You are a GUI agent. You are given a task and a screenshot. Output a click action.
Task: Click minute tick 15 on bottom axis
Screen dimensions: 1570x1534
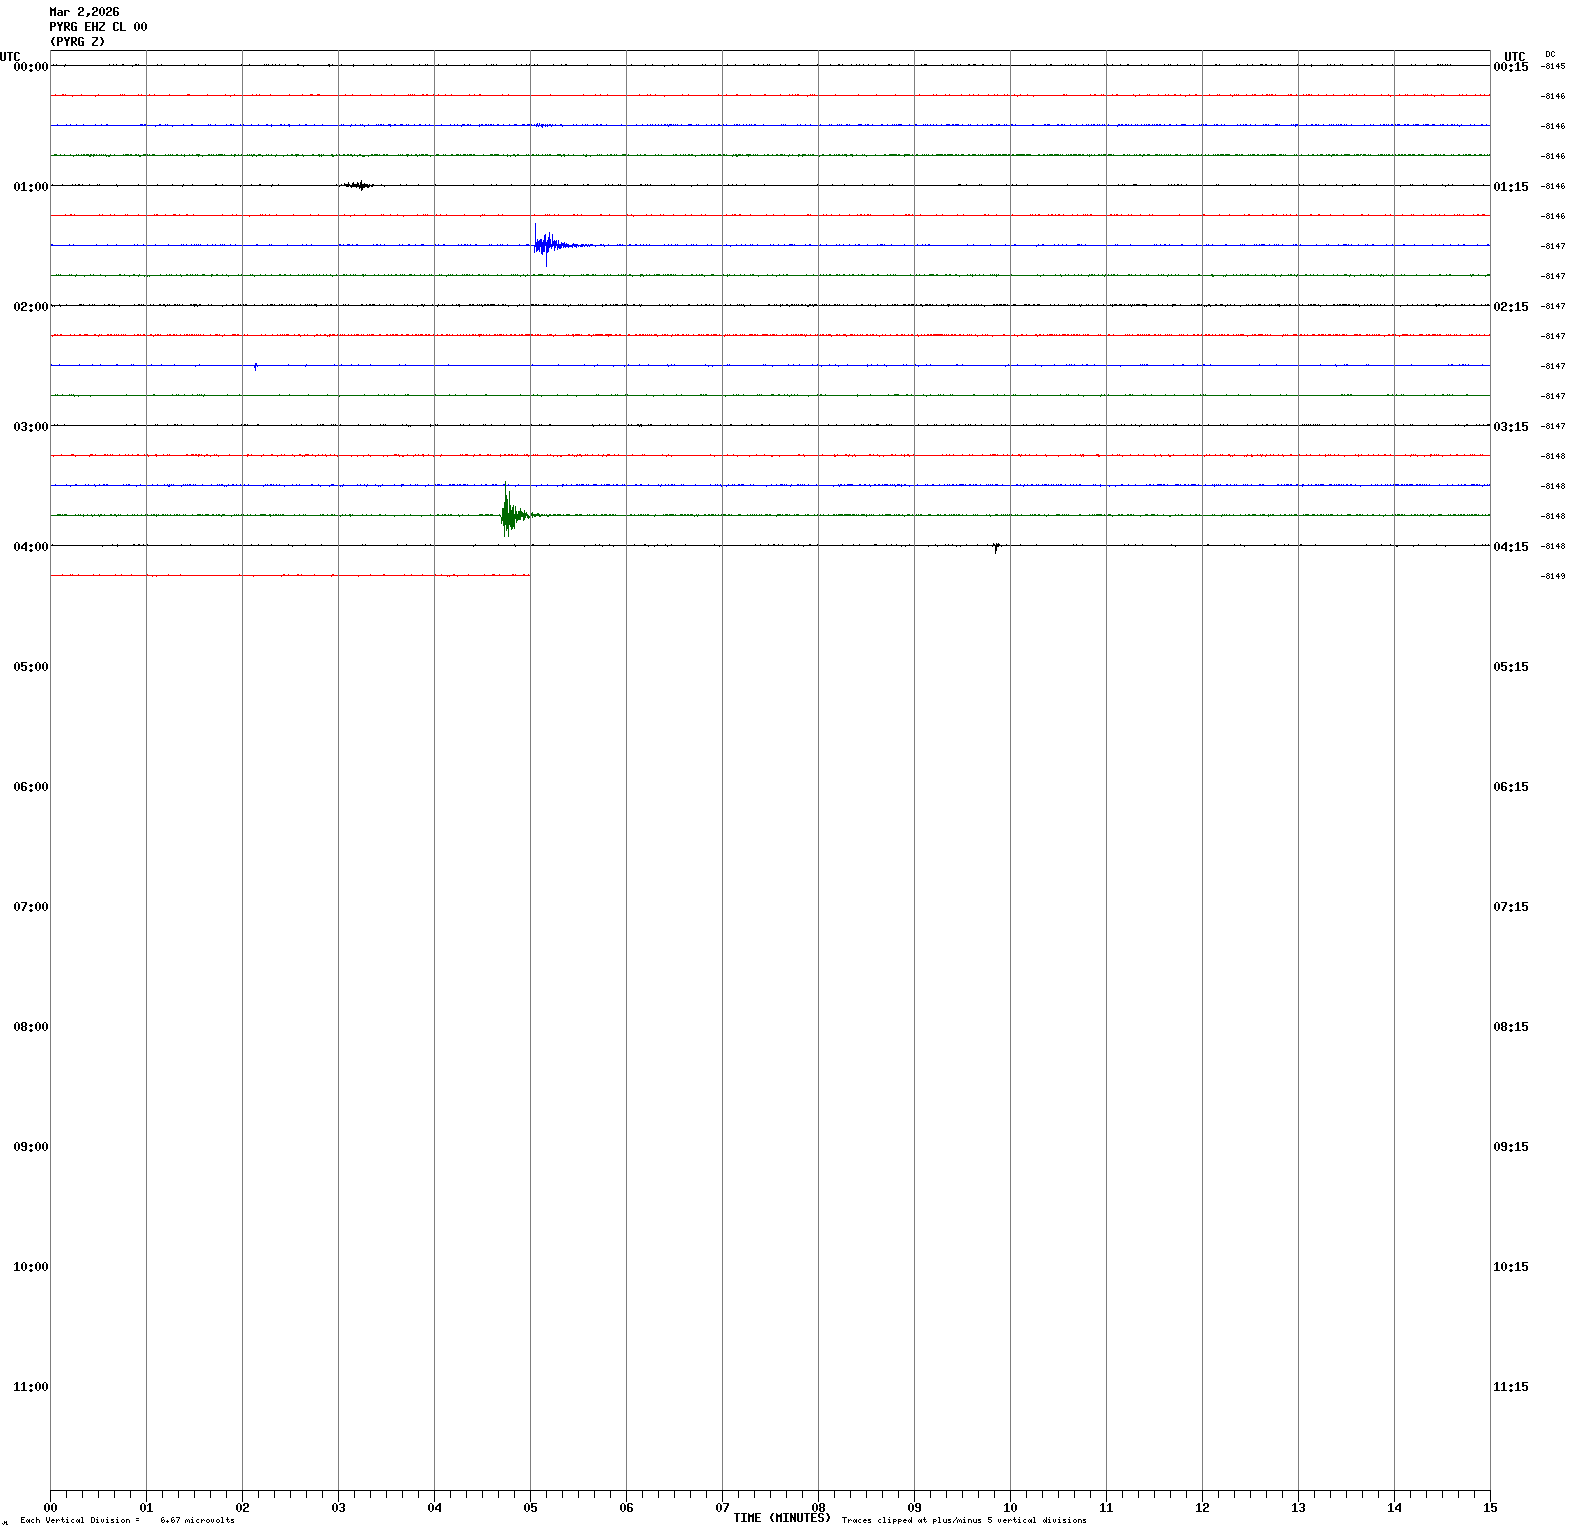point(1489,1507)
